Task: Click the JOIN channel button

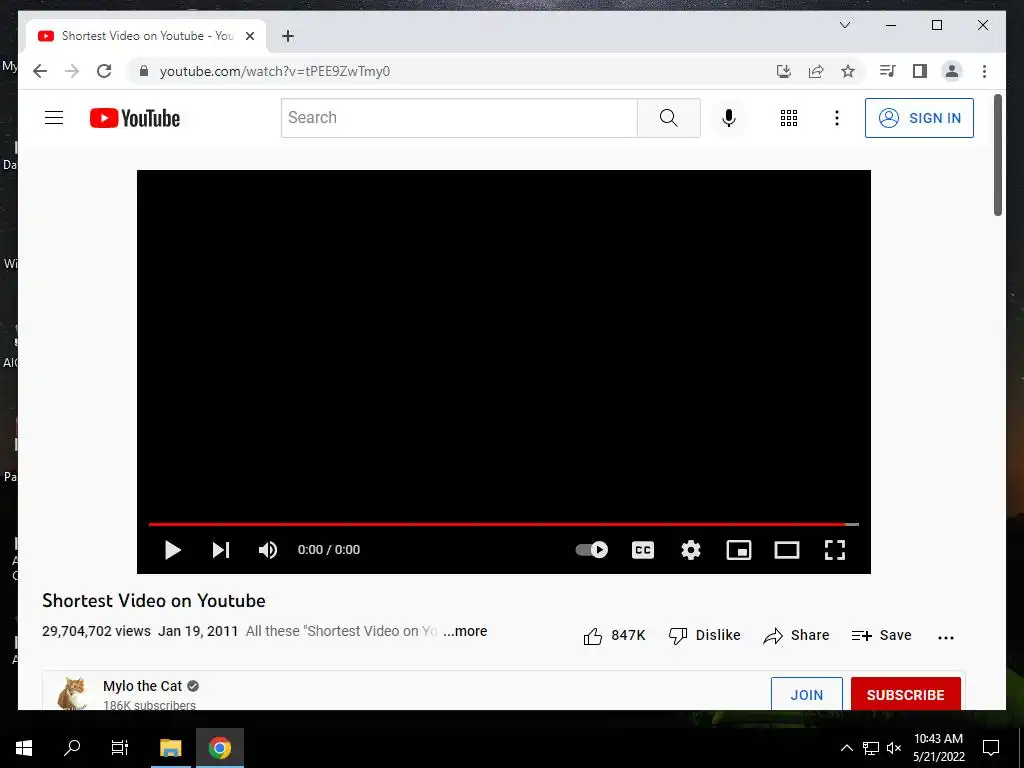Action: point(807,695)
